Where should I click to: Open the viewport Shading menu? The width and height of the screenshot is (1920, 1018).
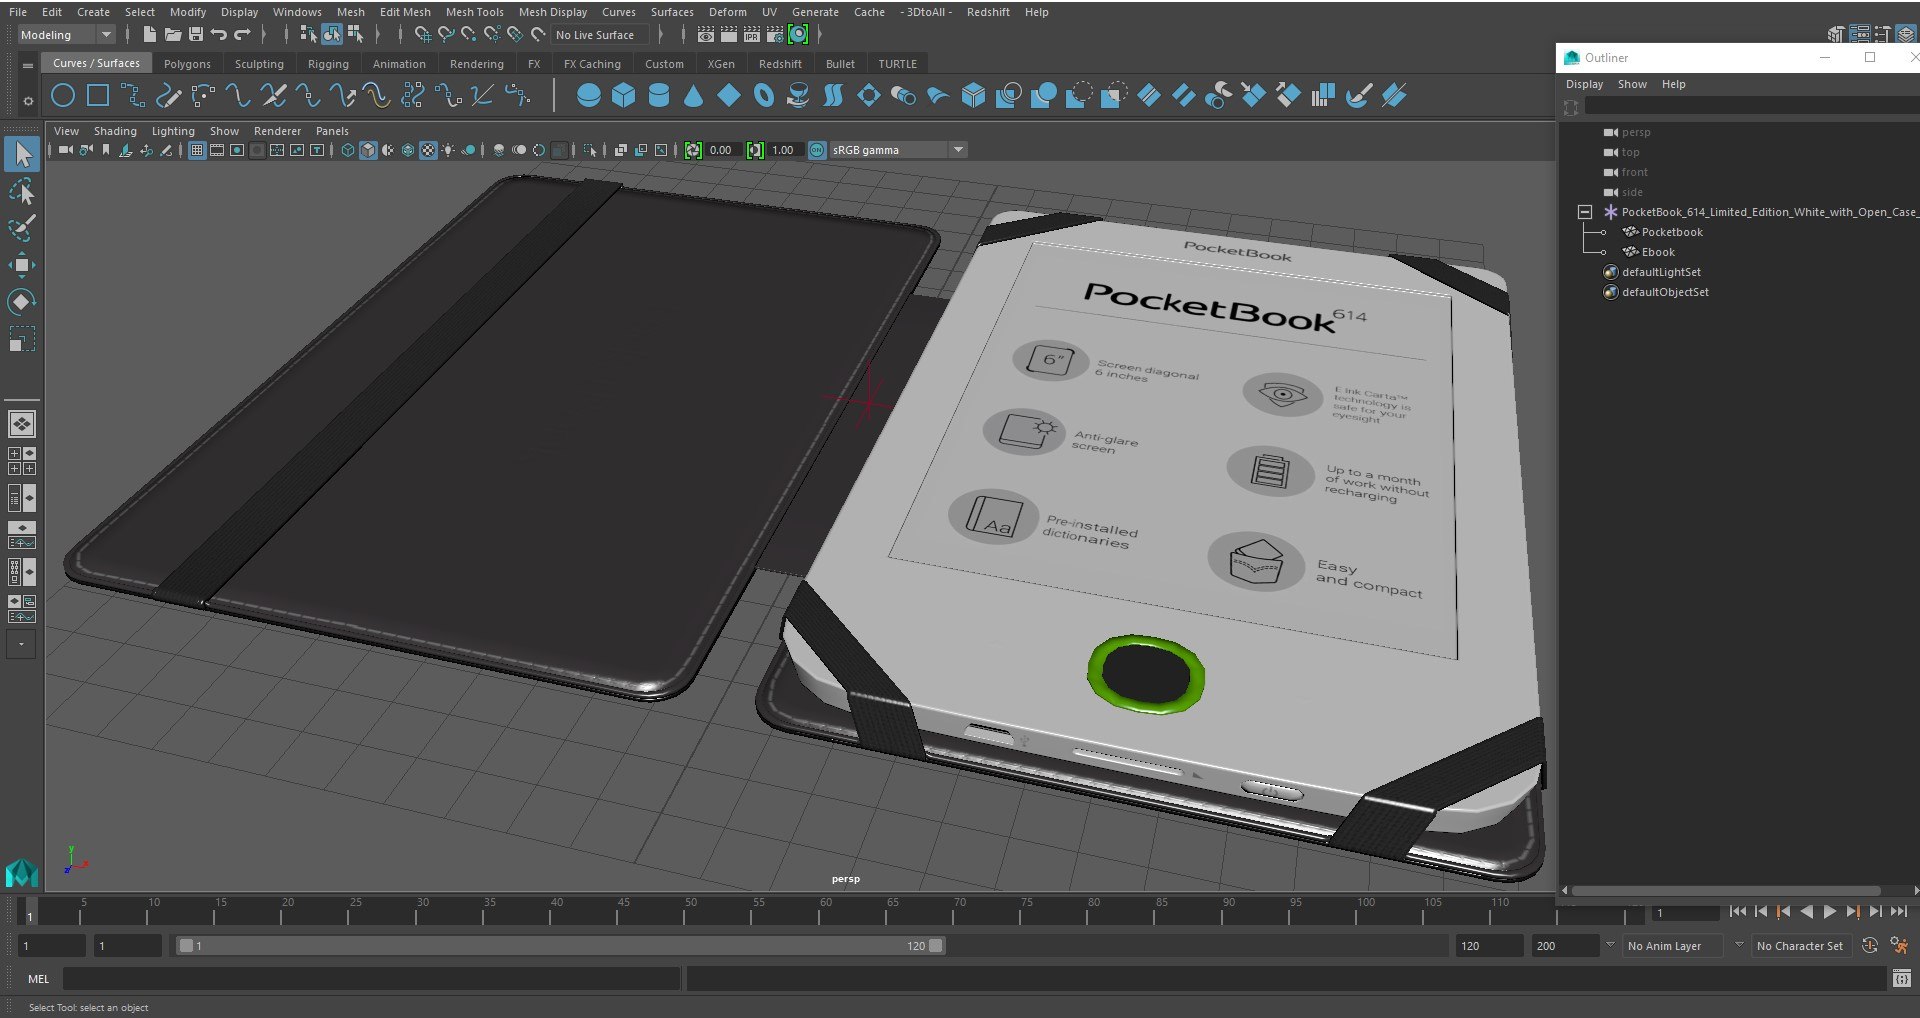[115, 131]
